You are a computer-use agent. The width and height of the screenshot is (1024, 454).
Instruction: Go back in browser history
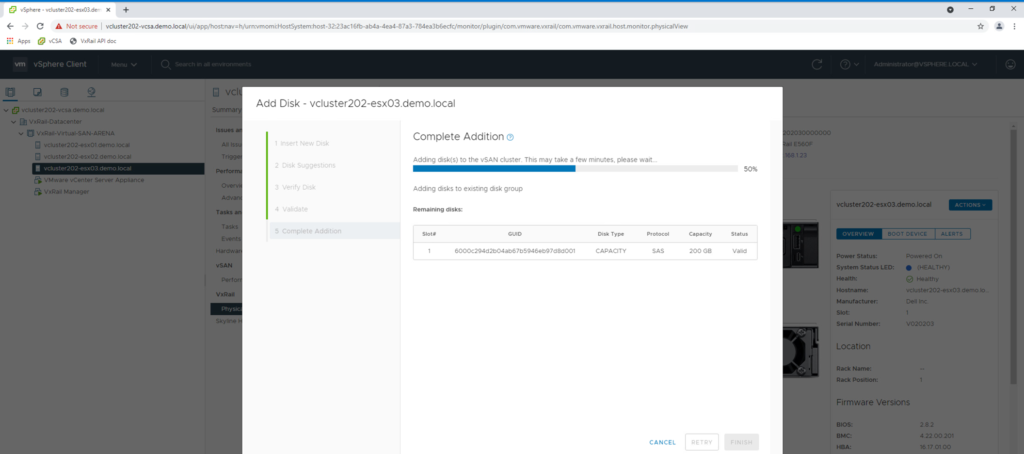coord(9,26)
